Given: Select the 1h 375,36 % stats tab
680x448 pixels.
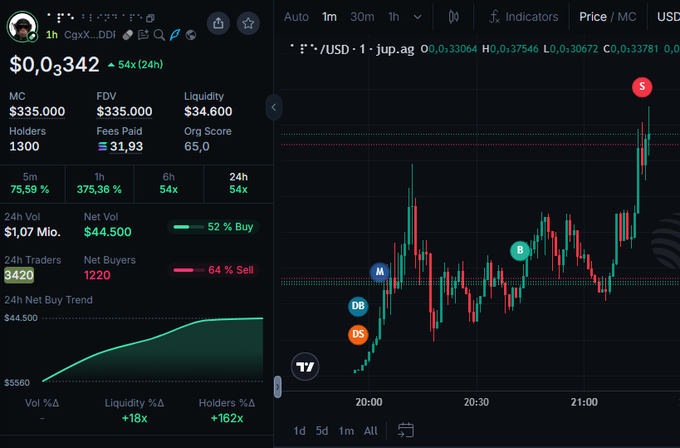Looking at the screenshot, I should [99, 183].
